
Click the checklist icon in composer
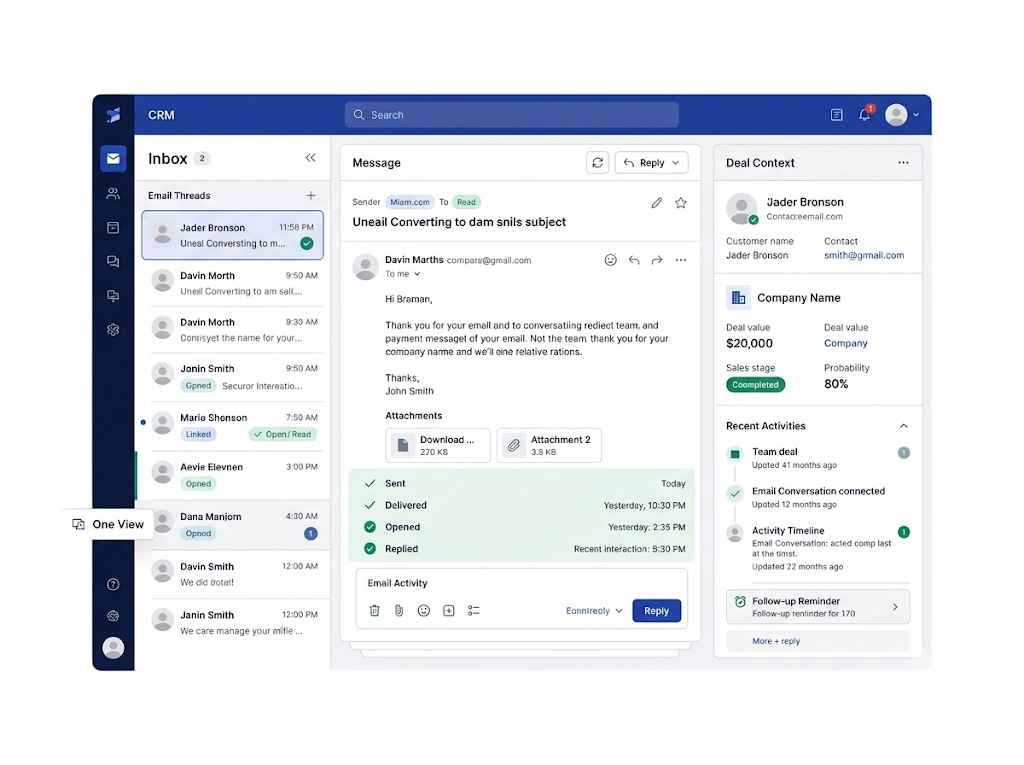473,610
